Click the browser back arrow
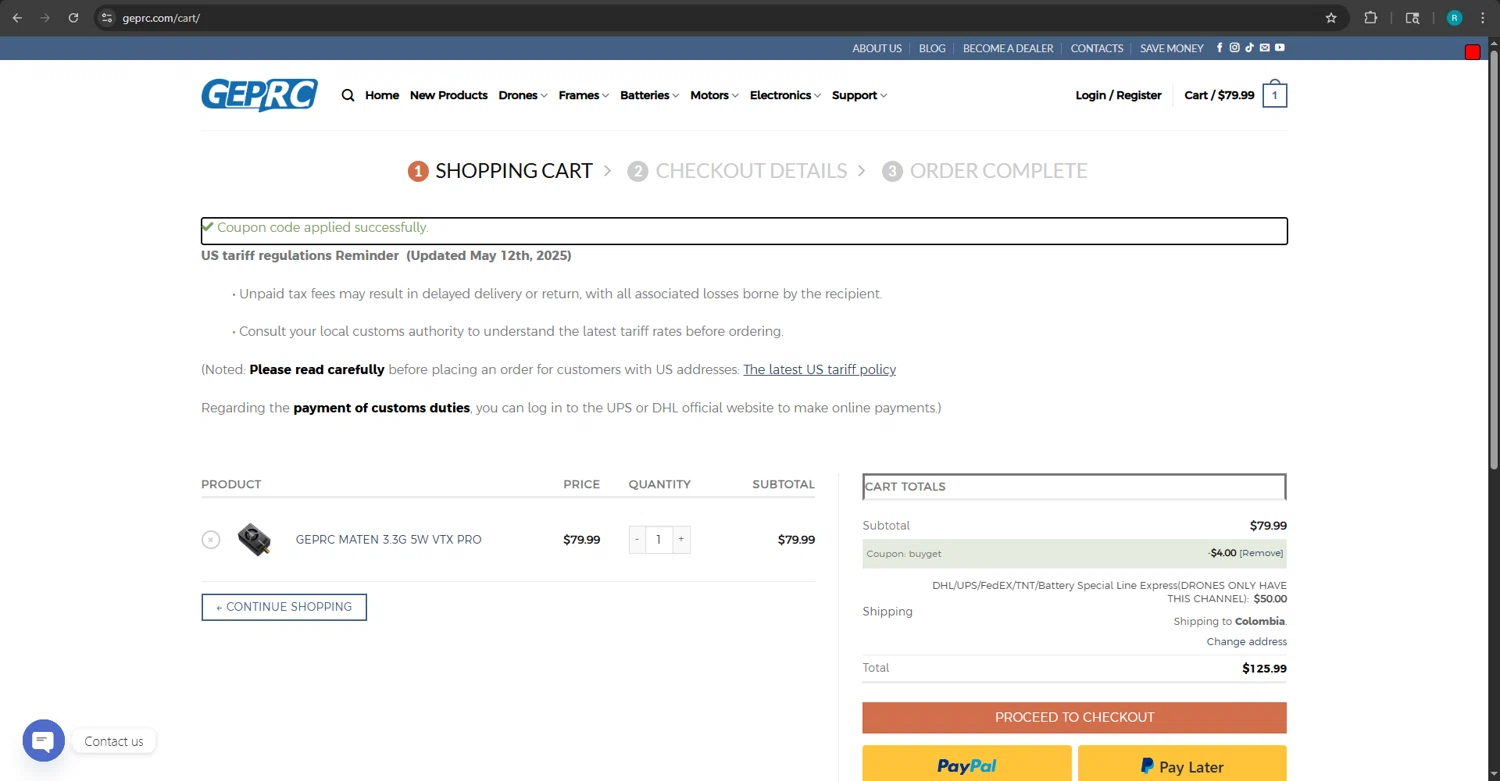The height and width of the screenshot is (781, 1500). pyautogui.click(x=17, y=18)
